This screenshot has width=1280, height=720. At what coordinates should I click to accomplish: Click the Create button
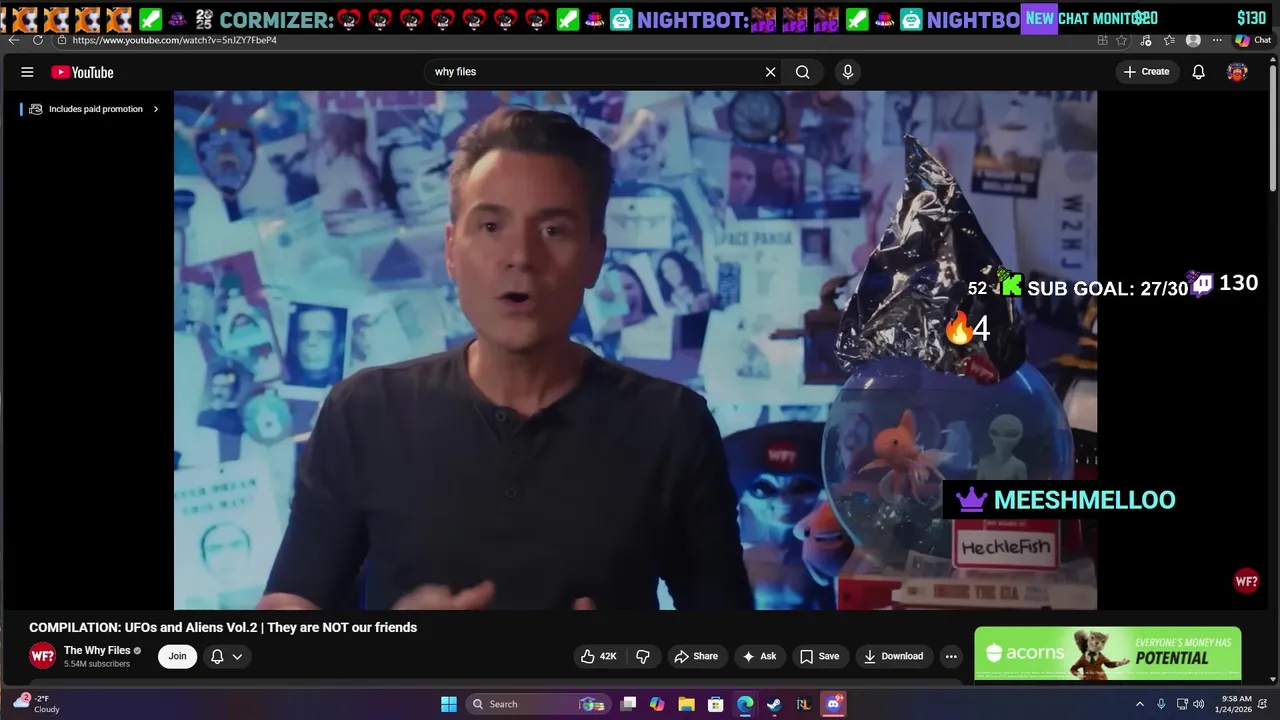click(1146, 72)
